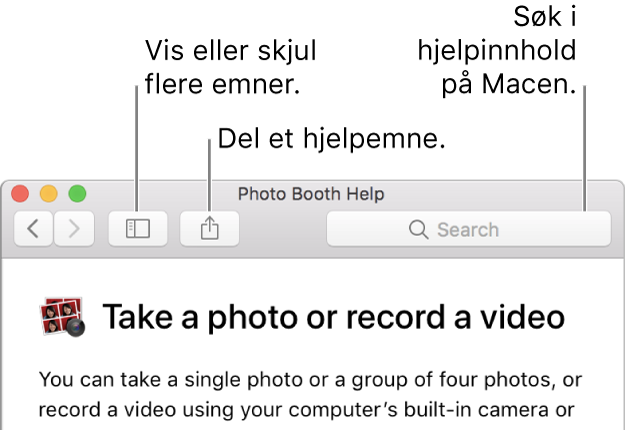Open the Share menu for this help topic

210,229
